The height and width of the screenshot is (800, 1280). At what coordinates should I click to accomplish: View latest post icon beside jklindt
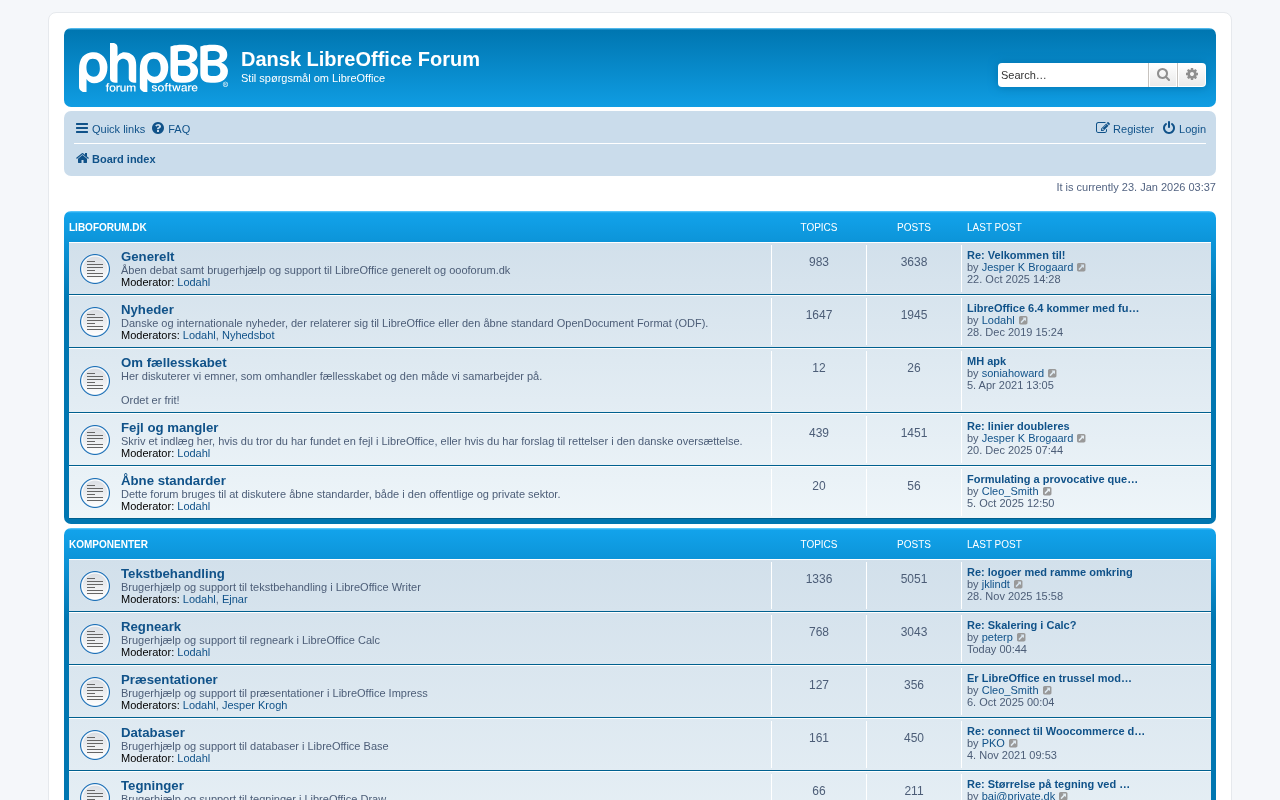[x=1019, y=585]
